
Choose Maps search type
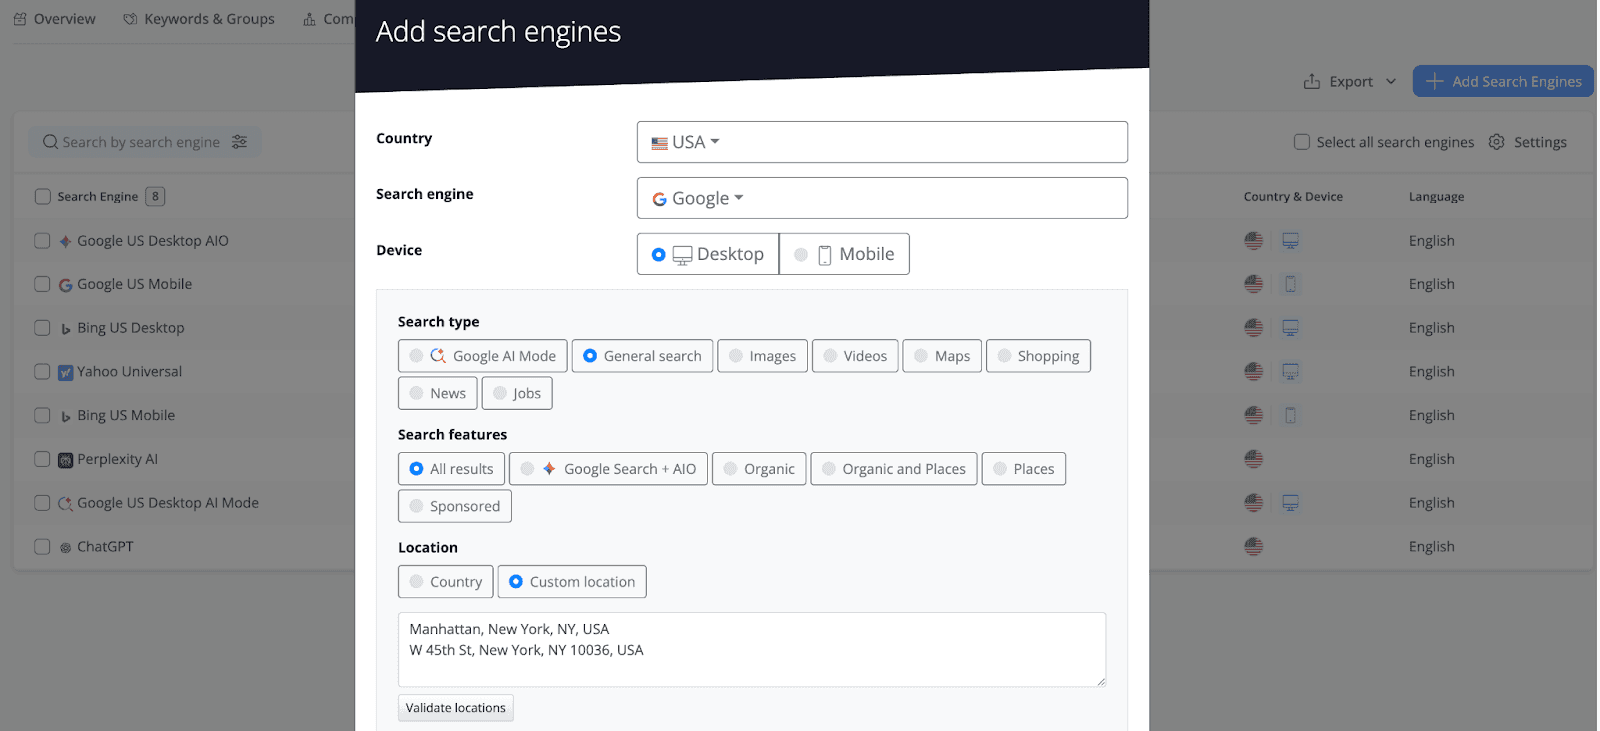(942, 356)
